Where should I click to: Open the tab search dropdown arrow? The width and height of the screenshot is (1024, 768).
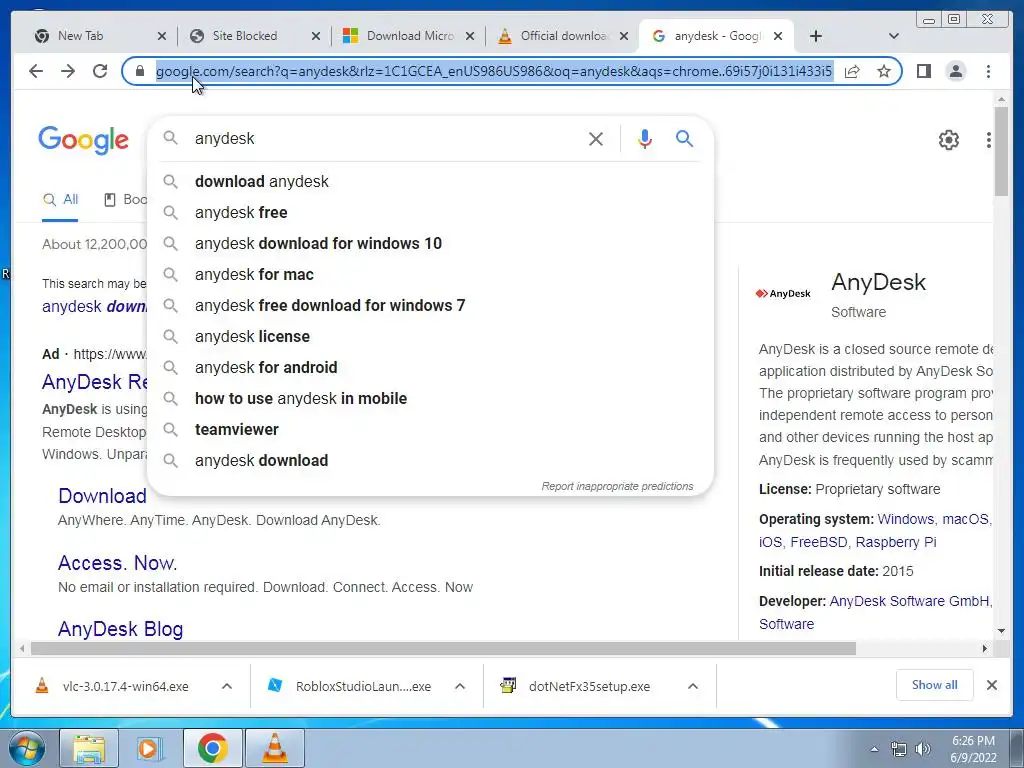coord(894,36)
